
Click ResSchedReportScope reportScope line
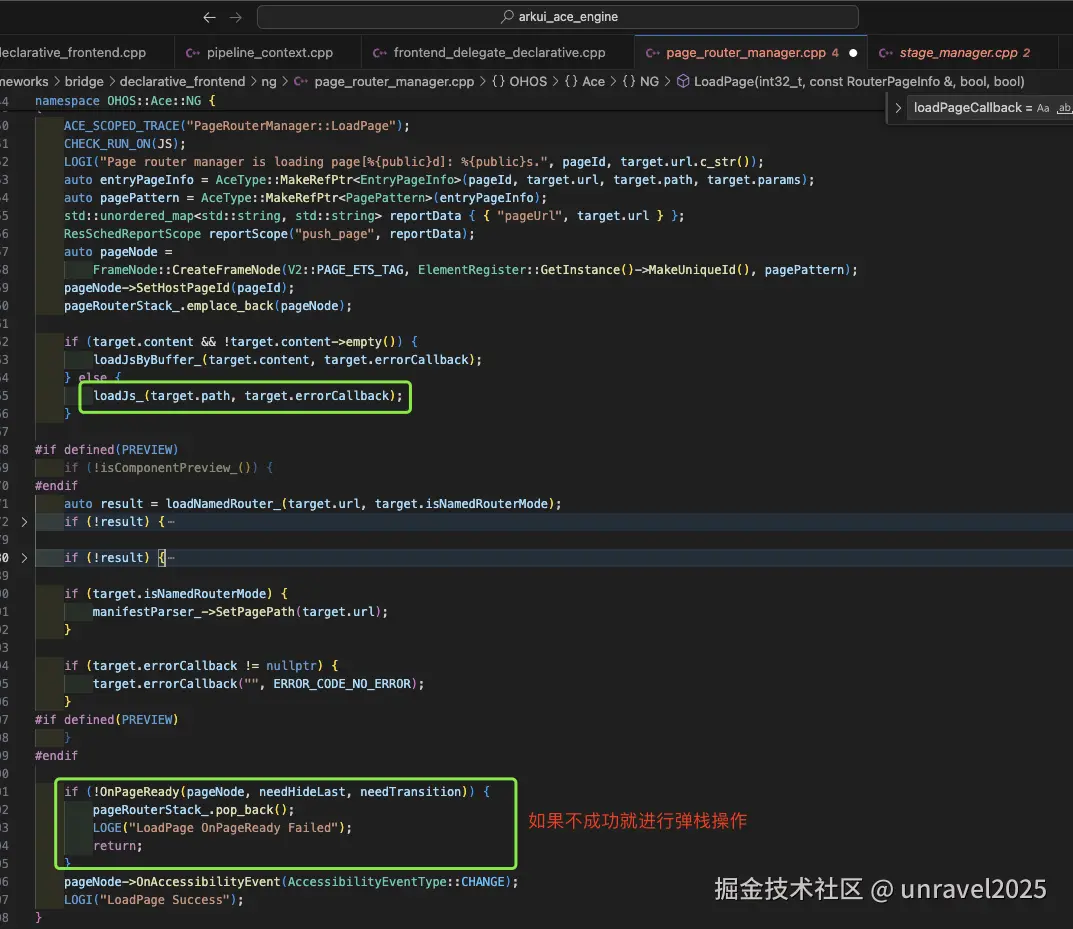point(269,234)
